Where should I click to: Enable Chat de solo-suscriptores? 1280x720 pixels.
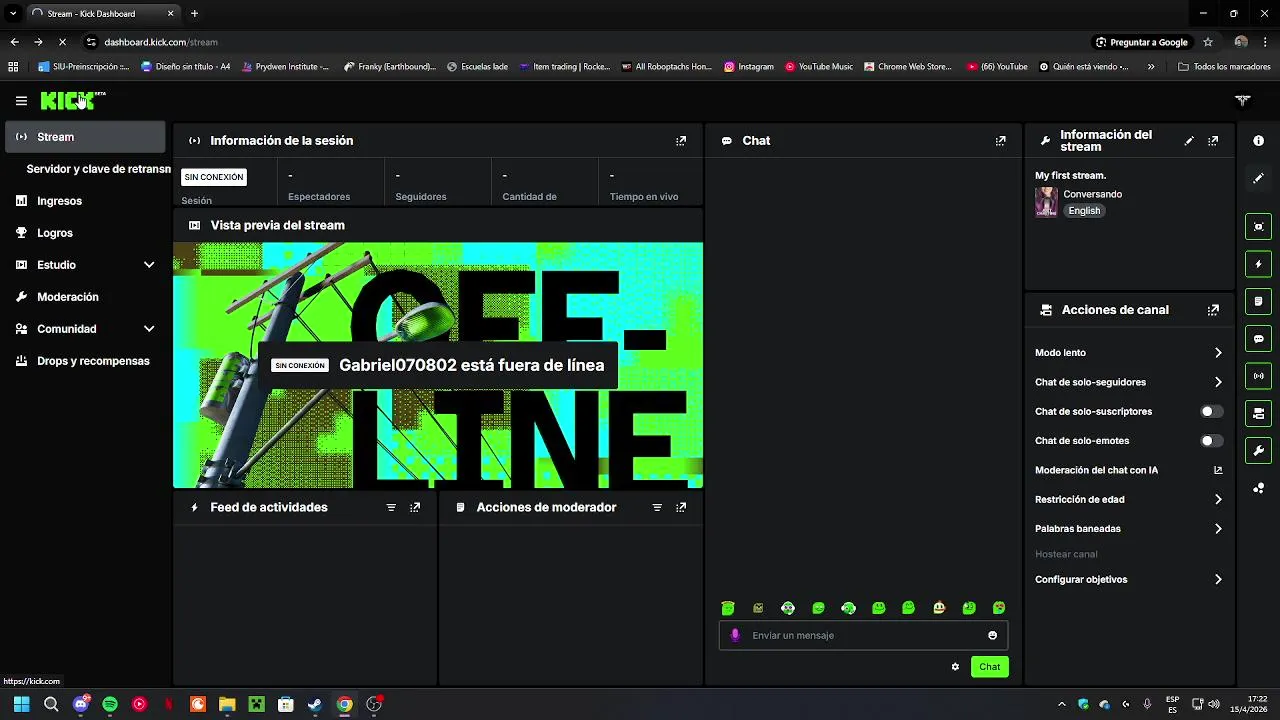[x=1211, y=411]
